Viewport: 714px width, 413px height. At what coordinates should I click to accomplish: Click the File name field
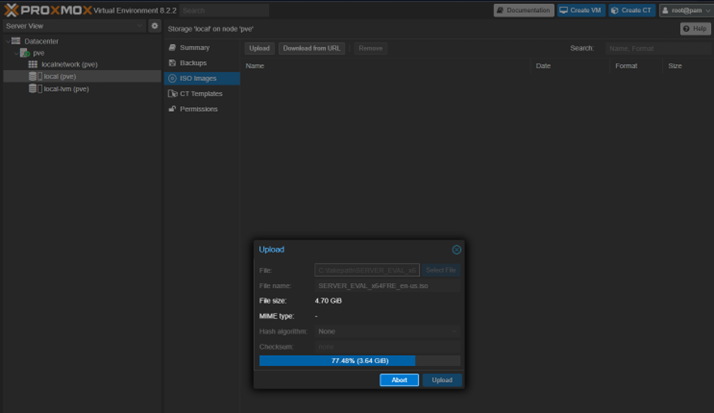[x=388, y=286]
